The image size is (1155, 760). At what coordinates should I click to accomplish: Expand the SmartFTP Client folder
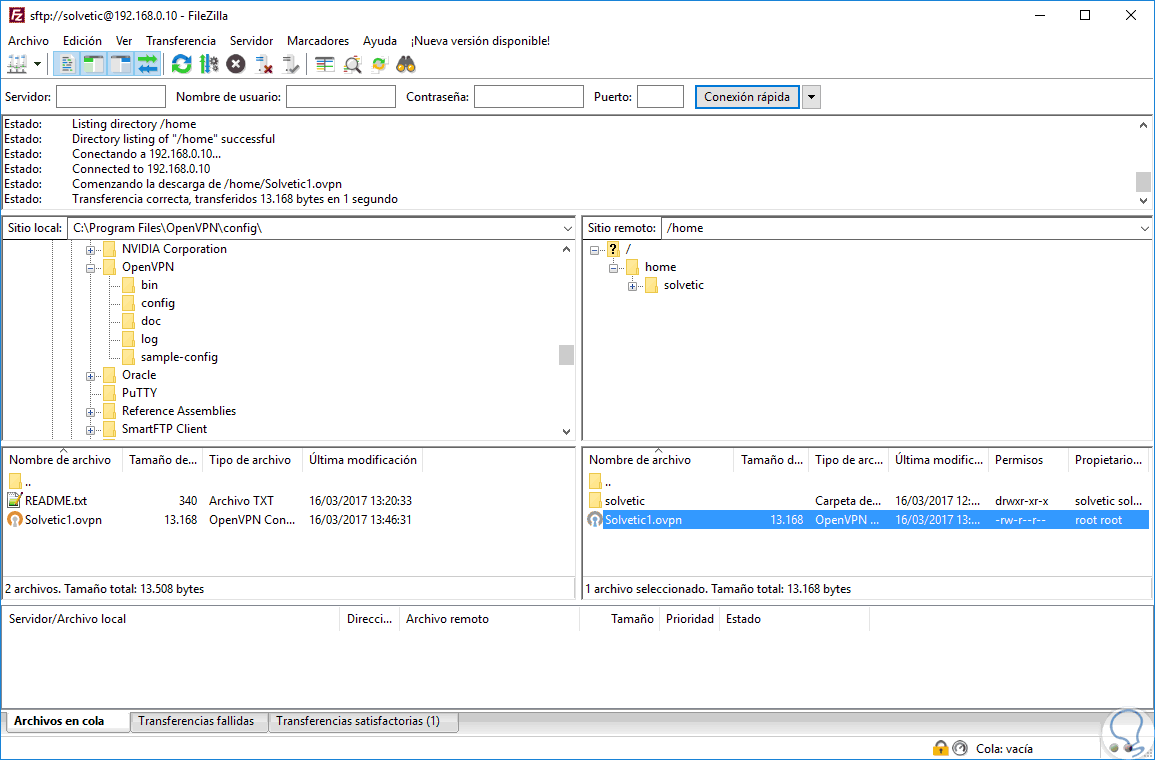coord(91,430)
